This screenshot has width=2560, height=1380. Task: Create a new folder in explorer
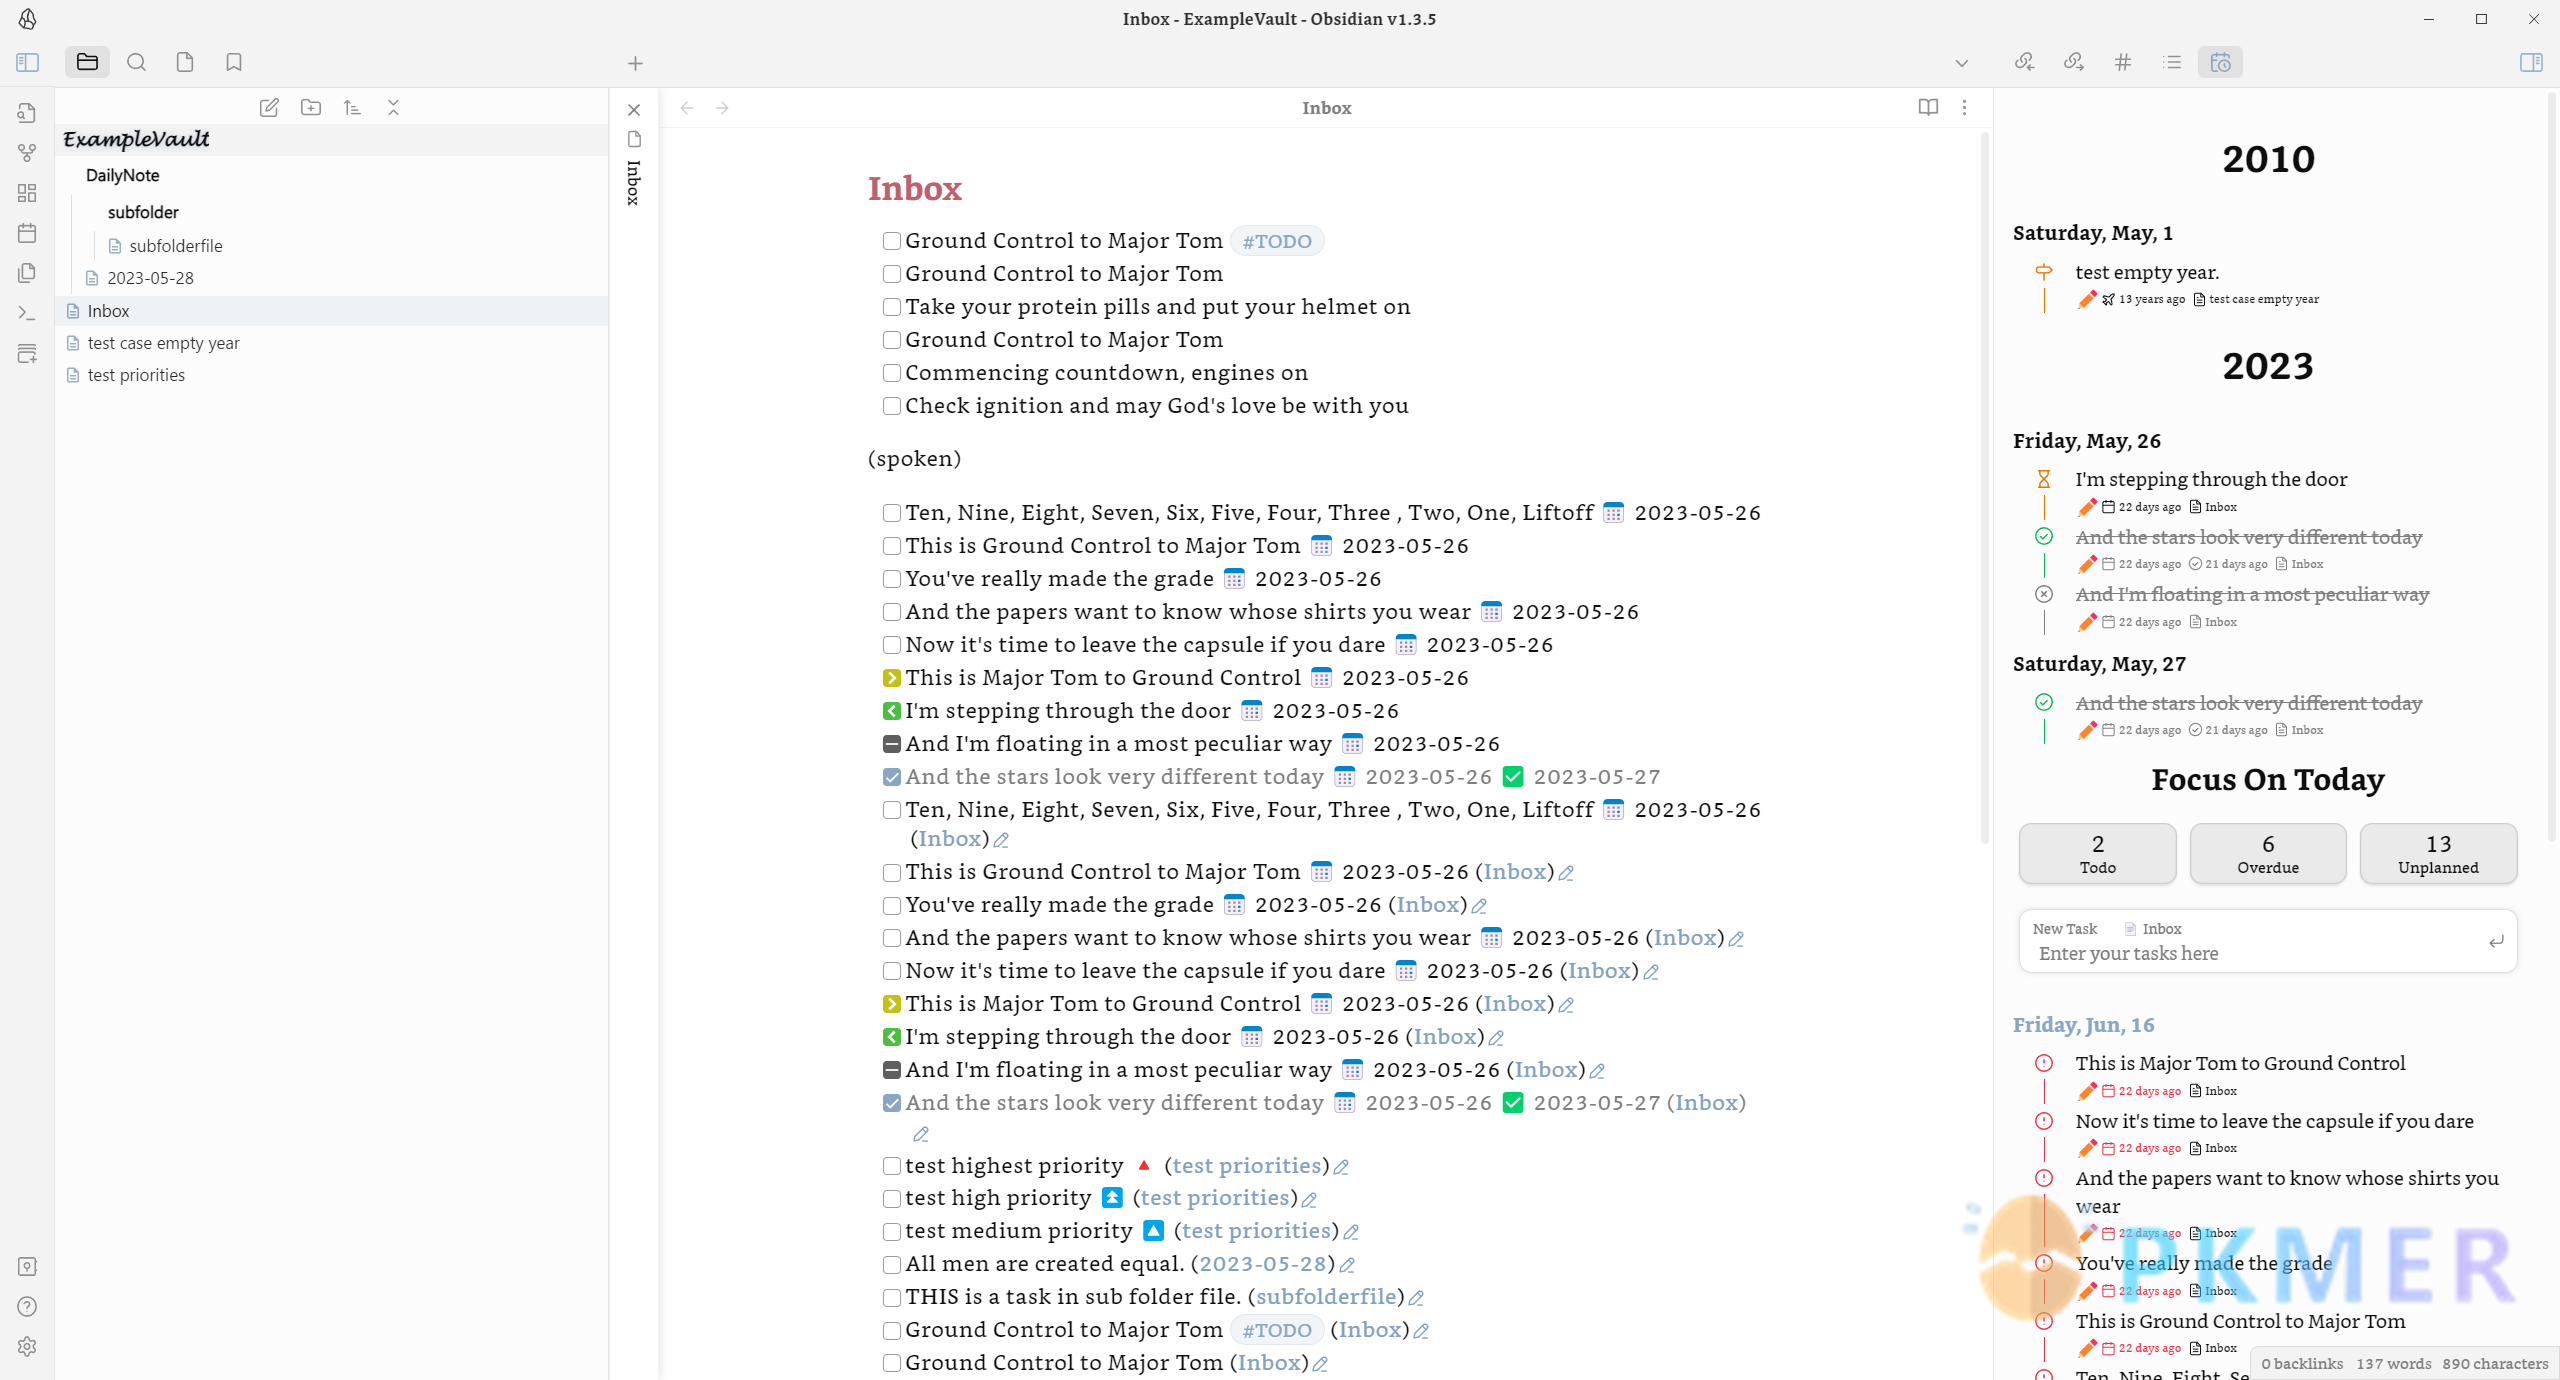point(311,107)
